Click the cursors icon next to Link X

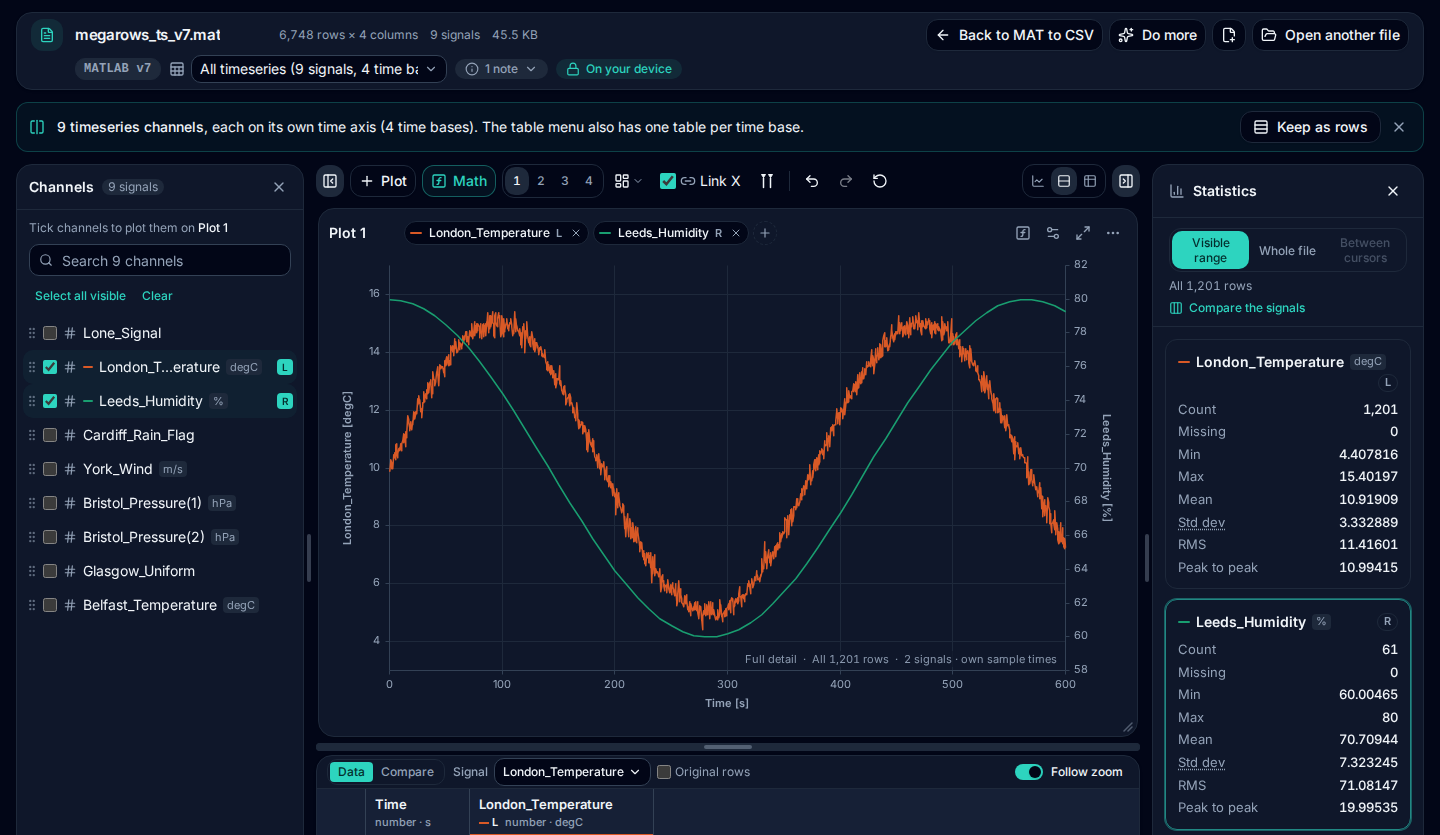pos(767,181)
